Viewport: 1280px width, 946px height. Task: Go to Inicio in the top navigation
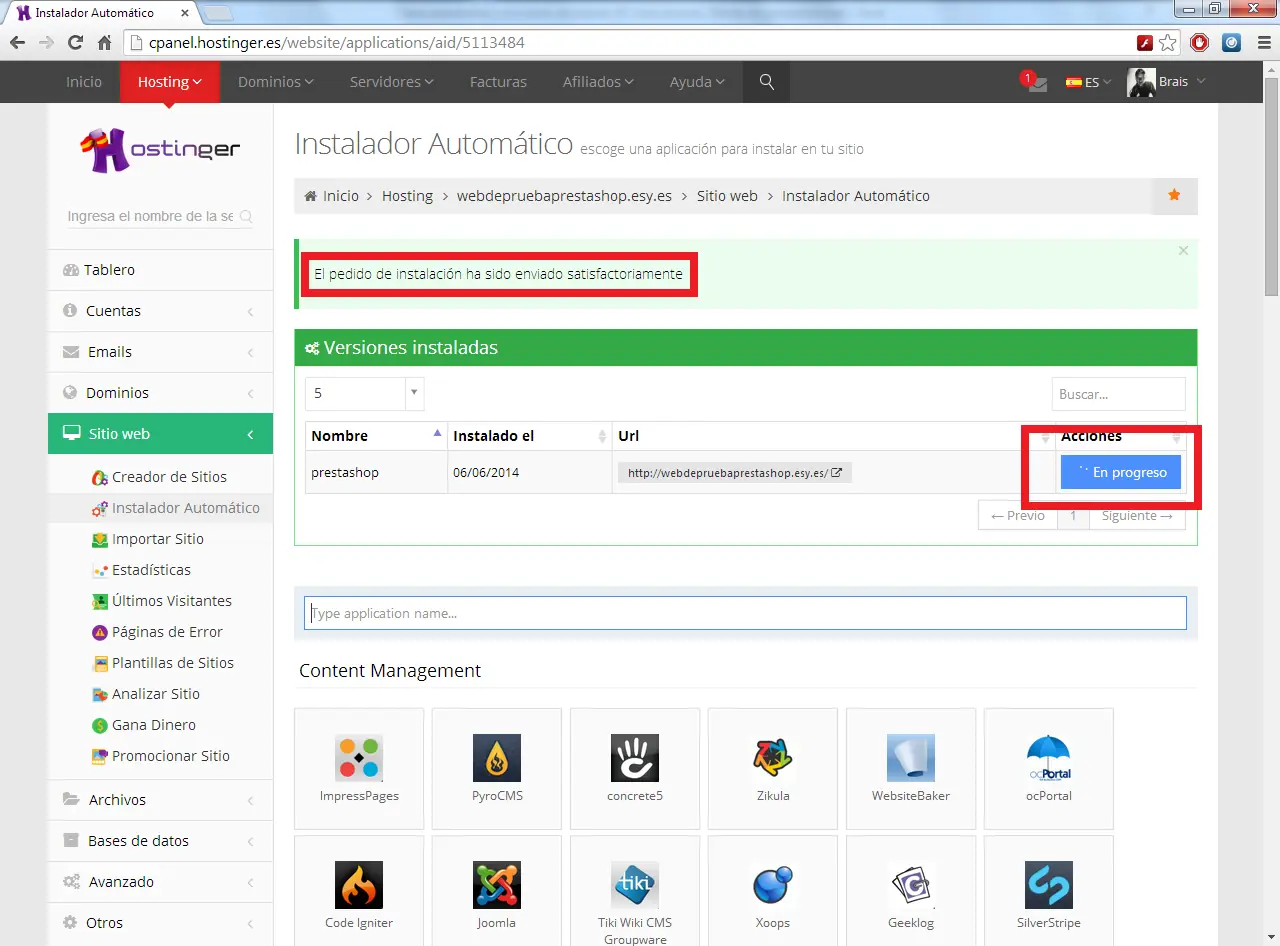[84, 82]
